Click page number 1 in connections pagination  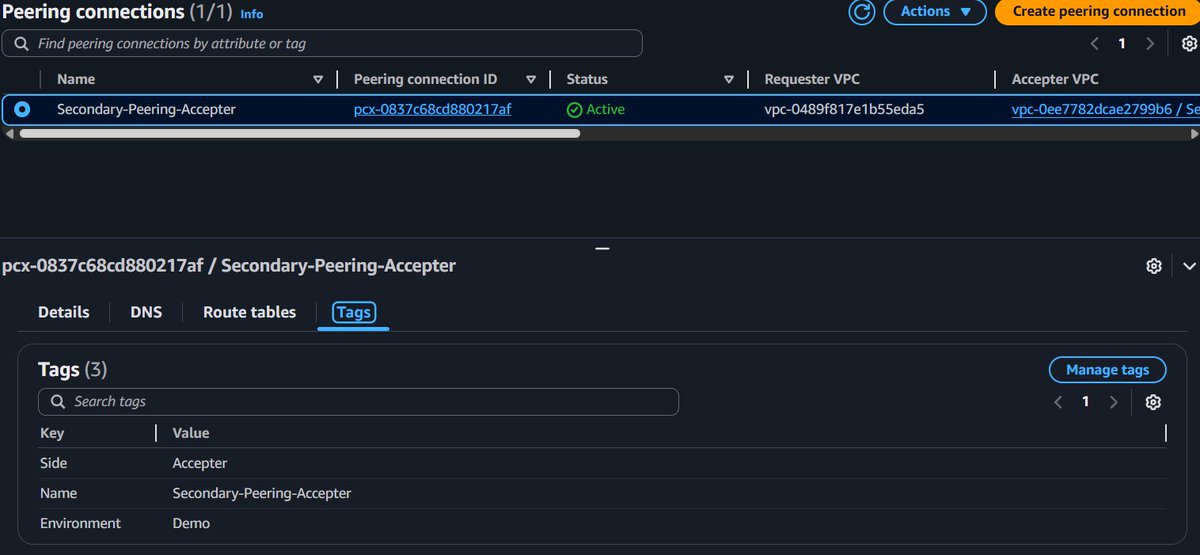point(1122,44)
